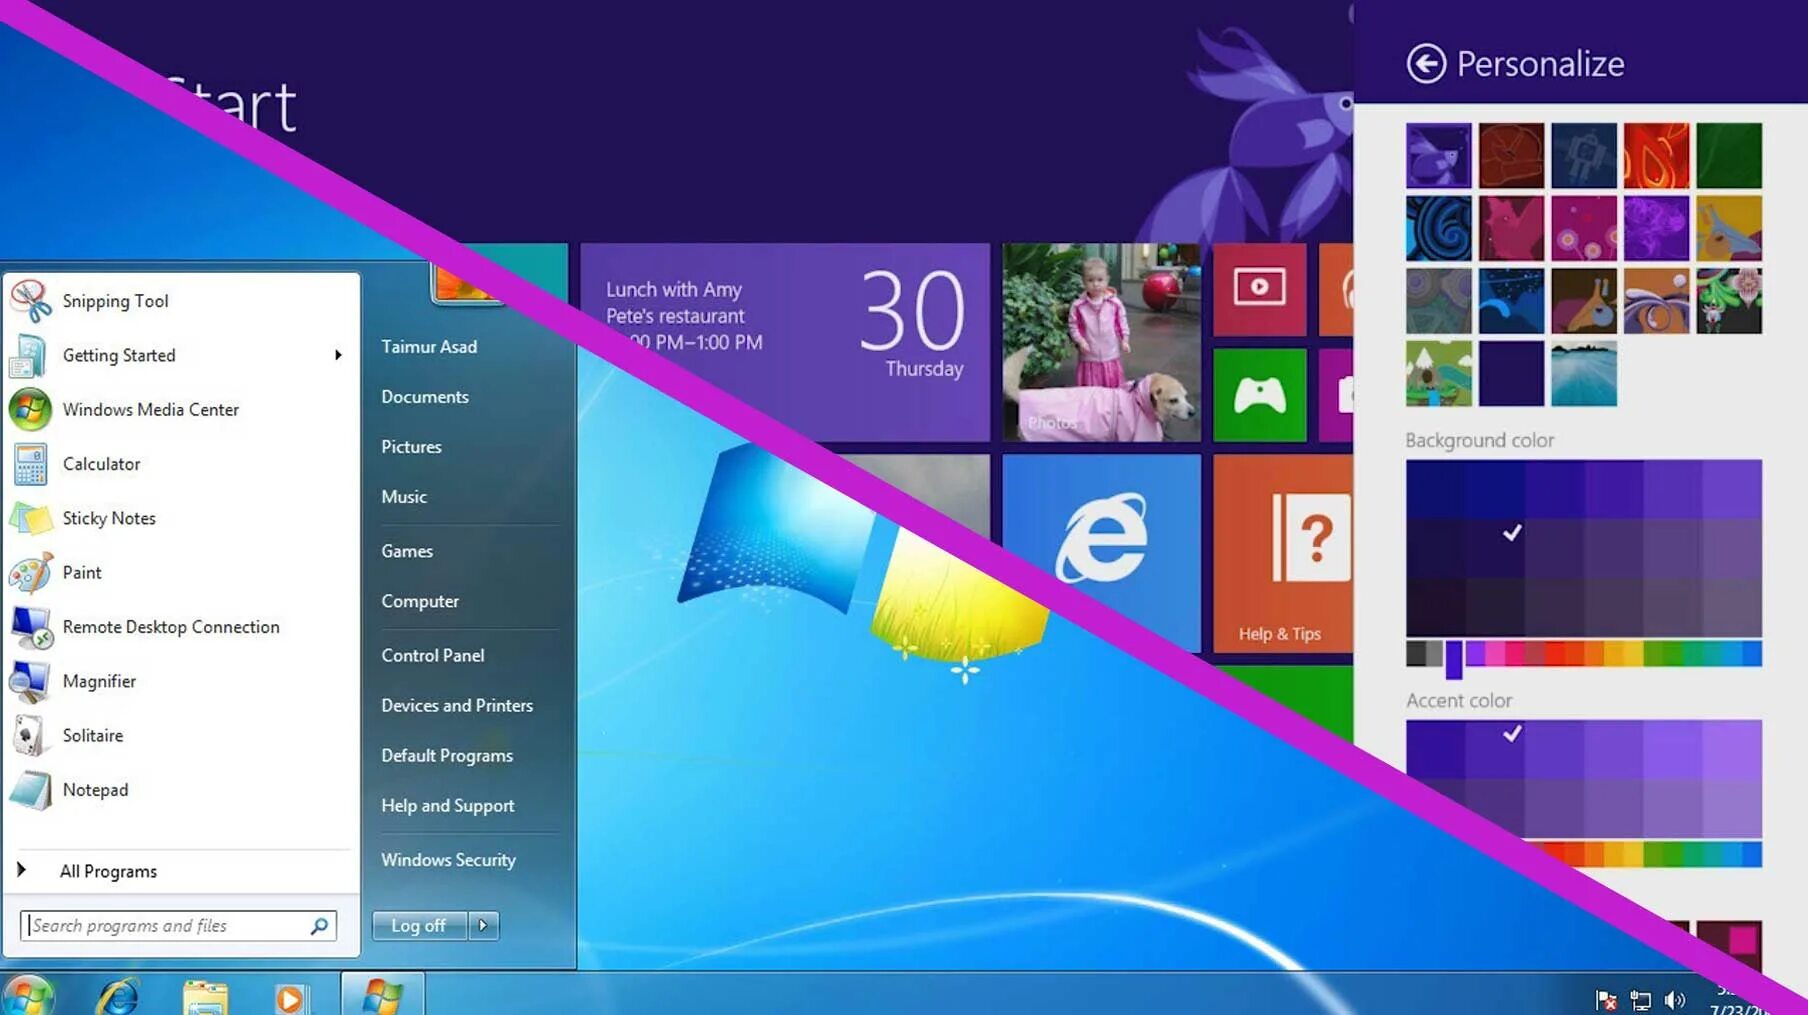Launch Windows Media Center icon
This screenshot has height=1015, width=1808.
point(30,410)
